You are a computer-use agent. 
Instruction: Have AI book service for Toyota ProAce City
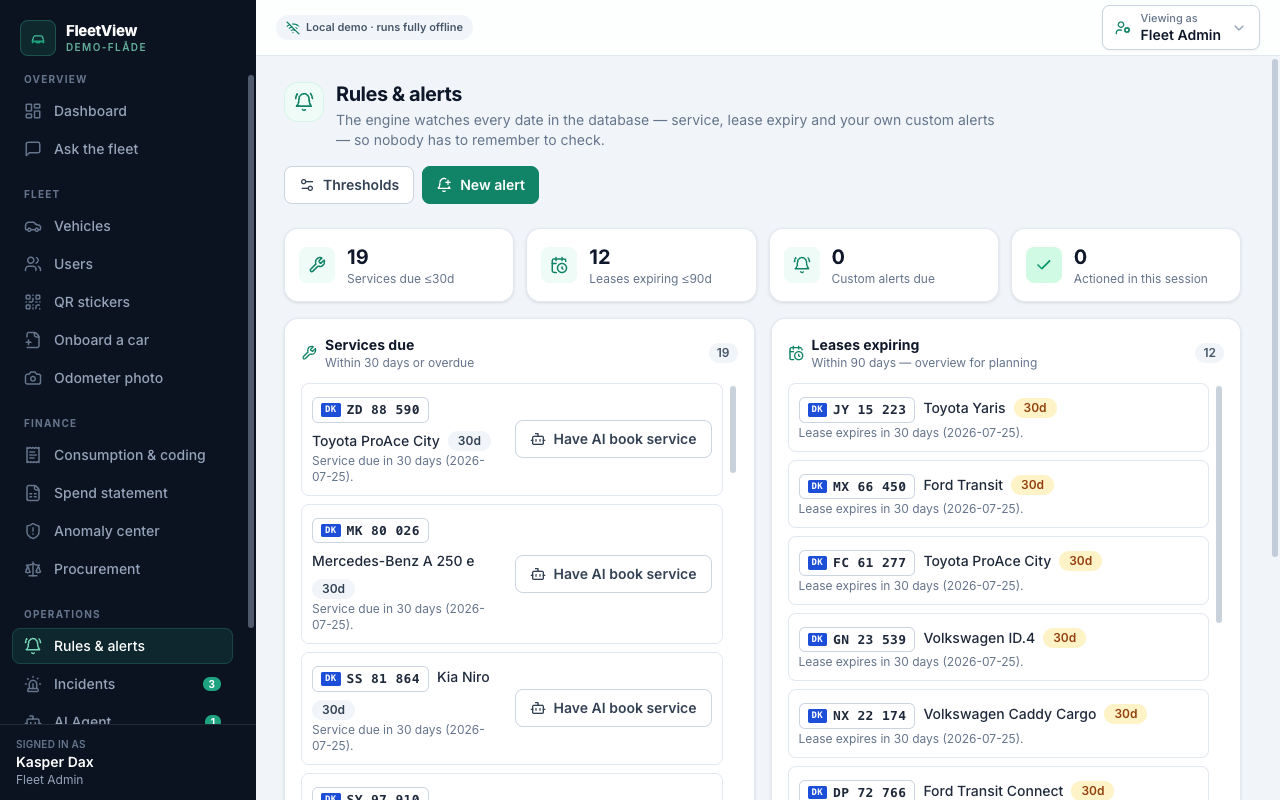pyautogui.click(x=613, y=439)
